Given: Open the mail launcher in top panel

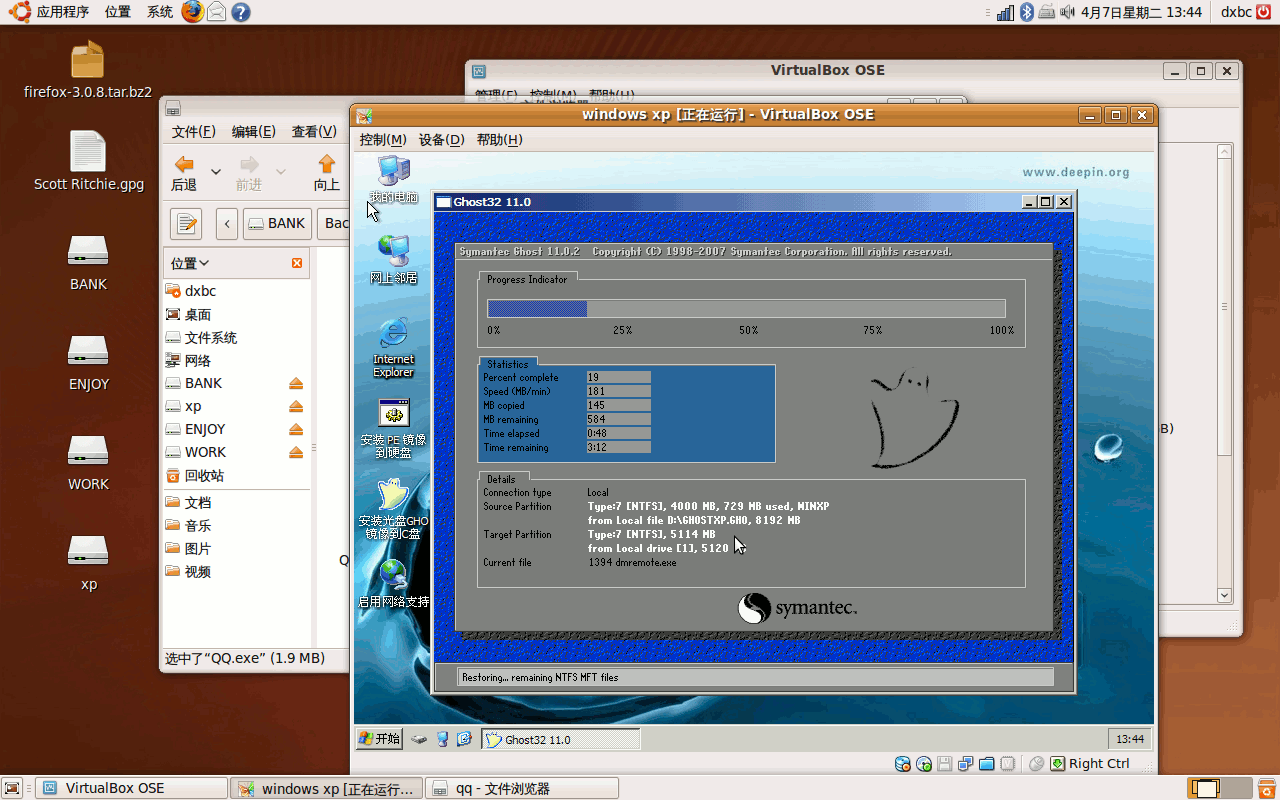Looking at the screenshot, I should click(x=216, y=12).
